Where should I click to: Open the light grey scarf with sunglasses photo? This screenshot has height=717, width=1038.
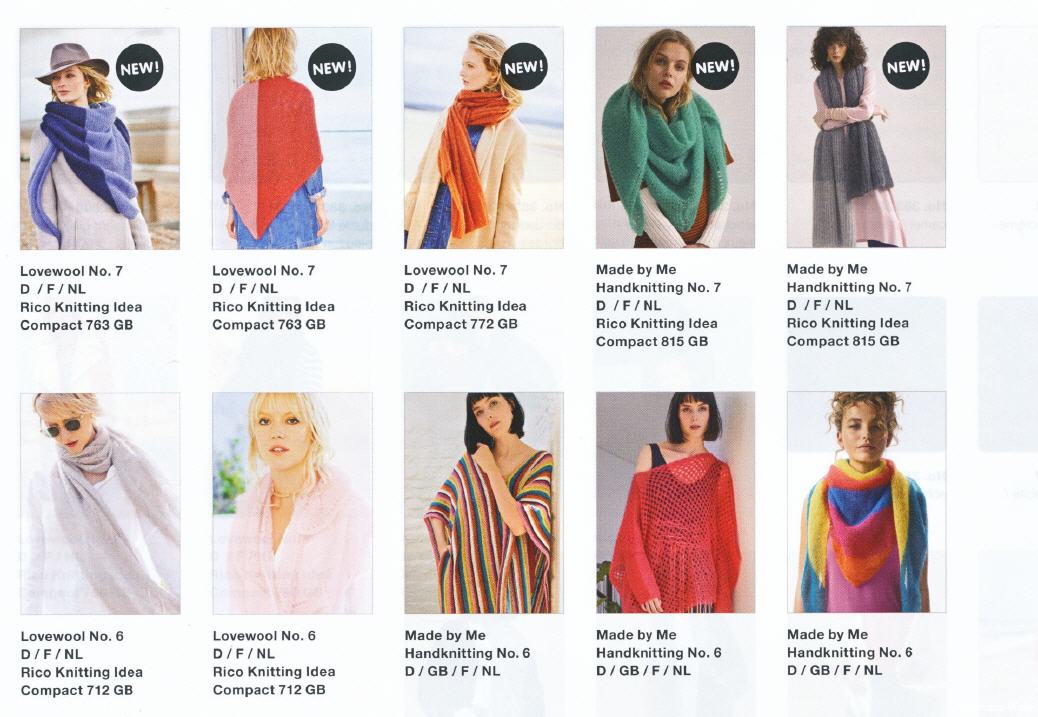(100, 504)
